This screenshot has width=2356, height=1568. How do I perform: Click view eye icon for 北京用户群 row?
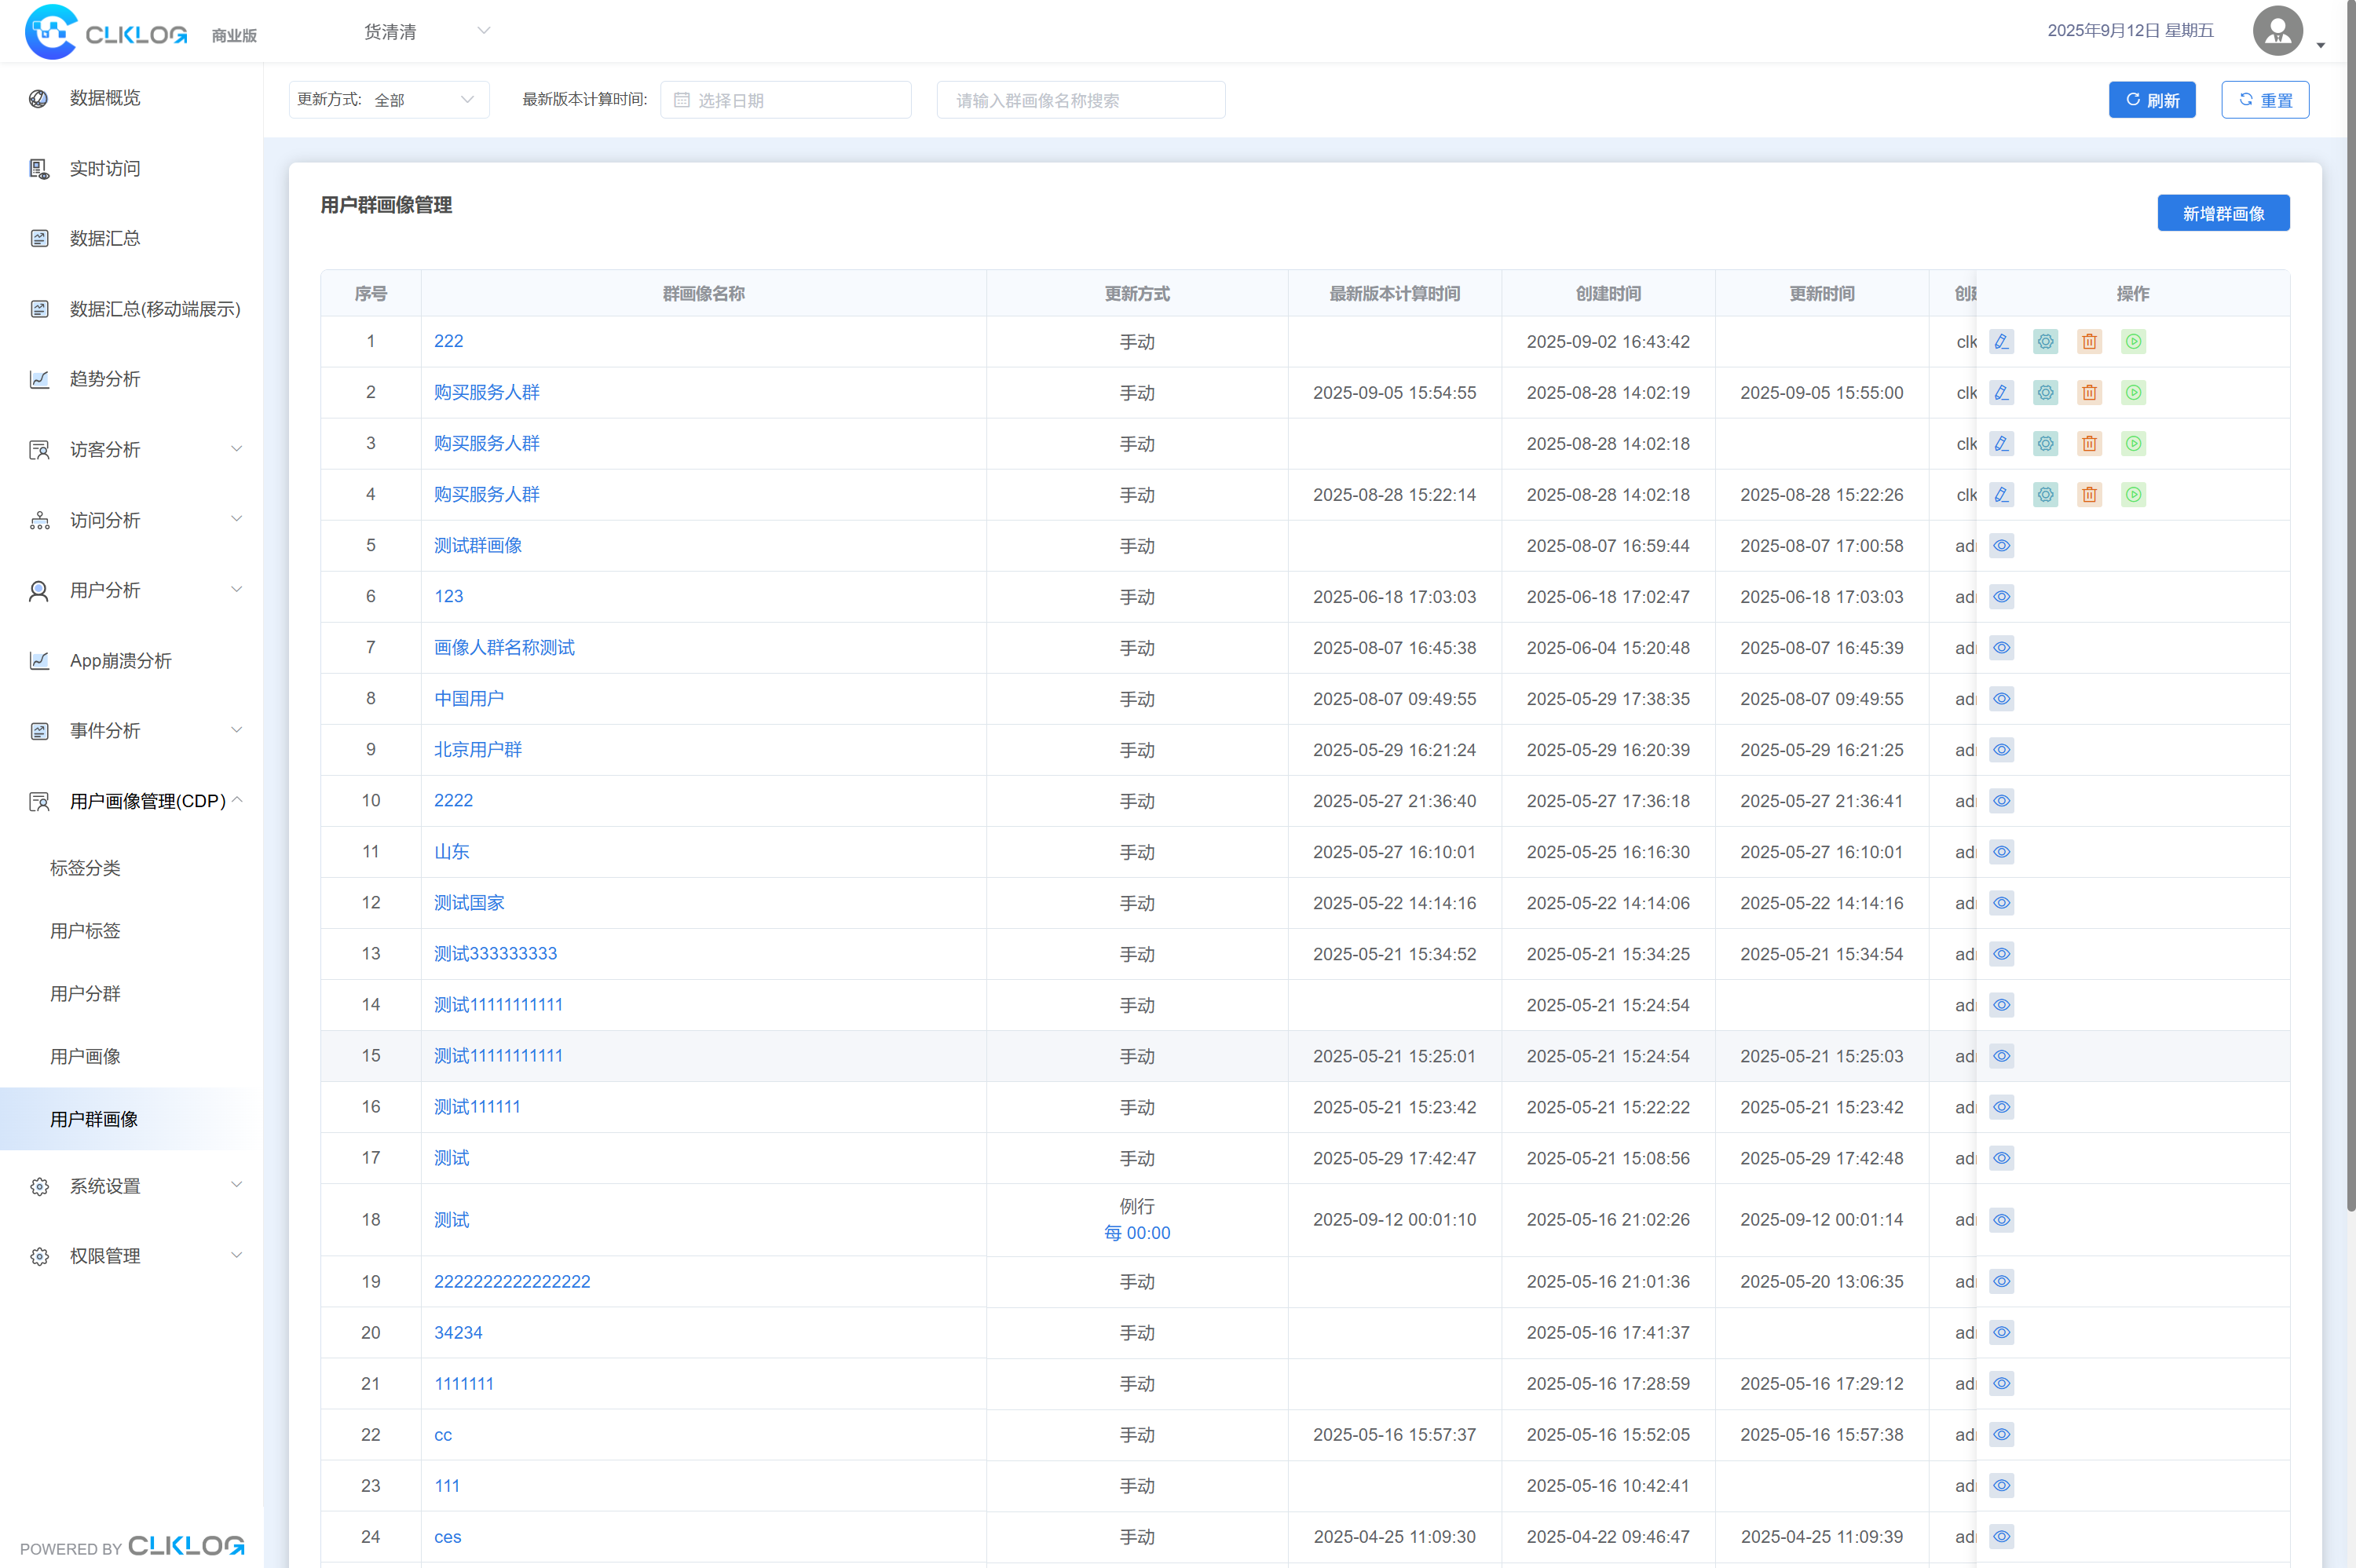tap(2001, 750)
